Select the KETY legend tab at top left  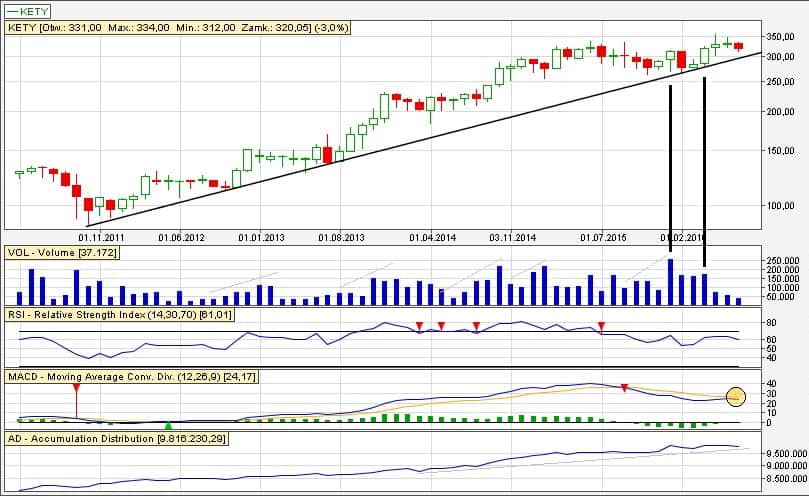[x=30, y=10]
